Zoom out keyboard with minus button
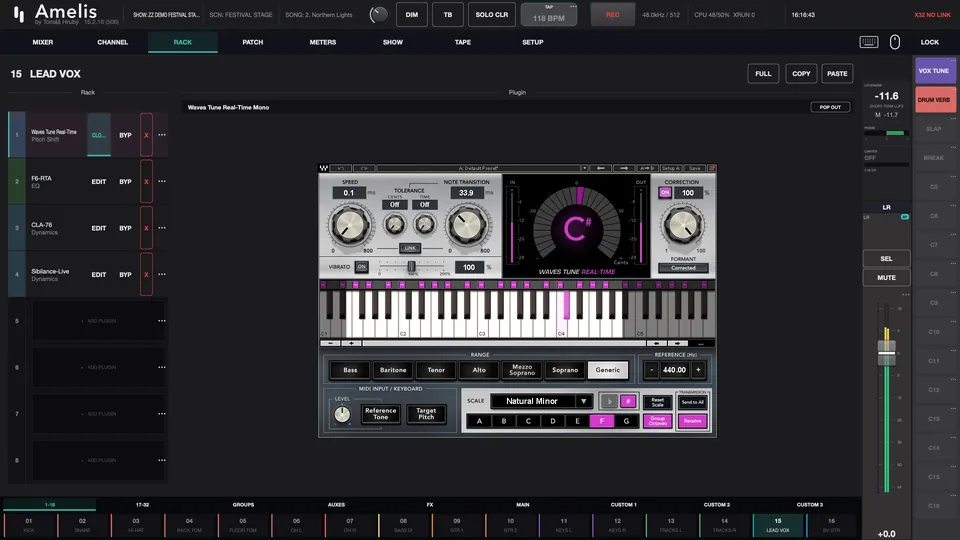Screen dimensions: 960x540 (x=331, y=343)
